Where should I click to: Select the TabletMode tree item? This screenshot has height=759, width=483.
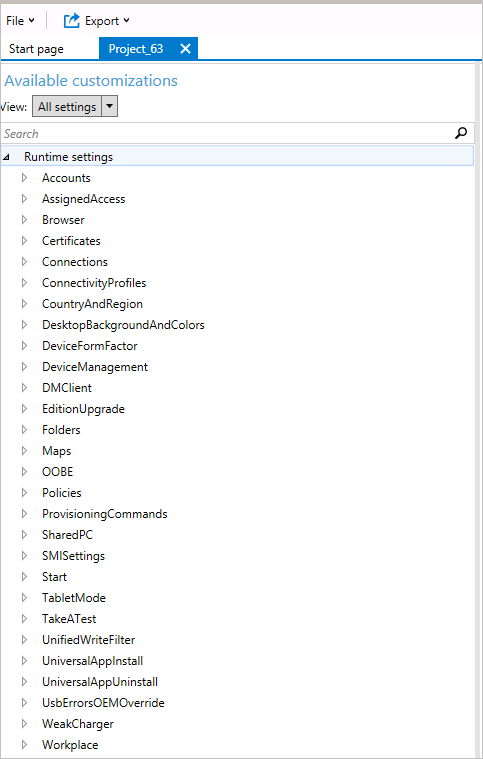tap(74, 598)
